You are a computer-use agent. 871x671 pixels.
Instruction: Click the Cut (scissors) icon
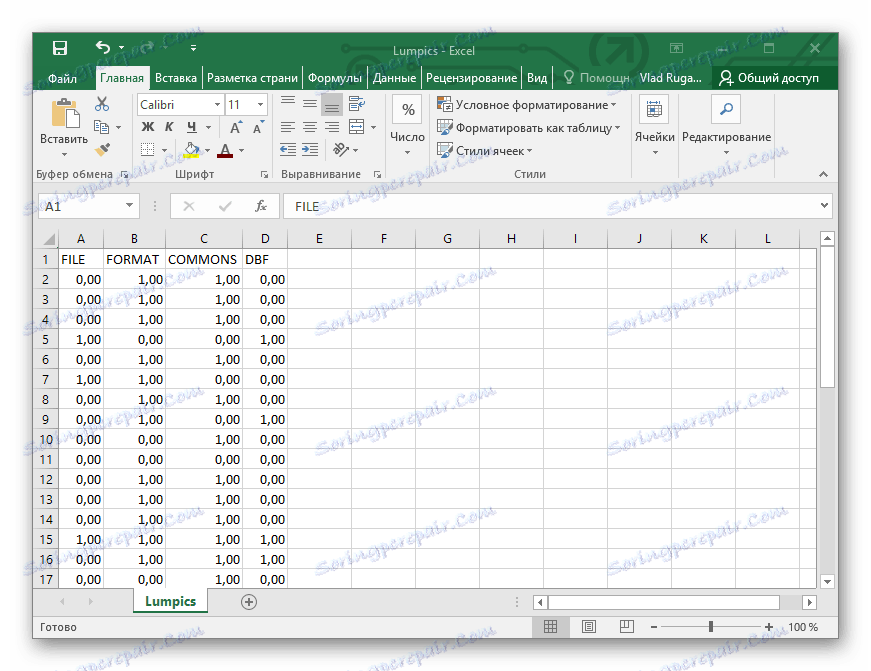[100, 104]
